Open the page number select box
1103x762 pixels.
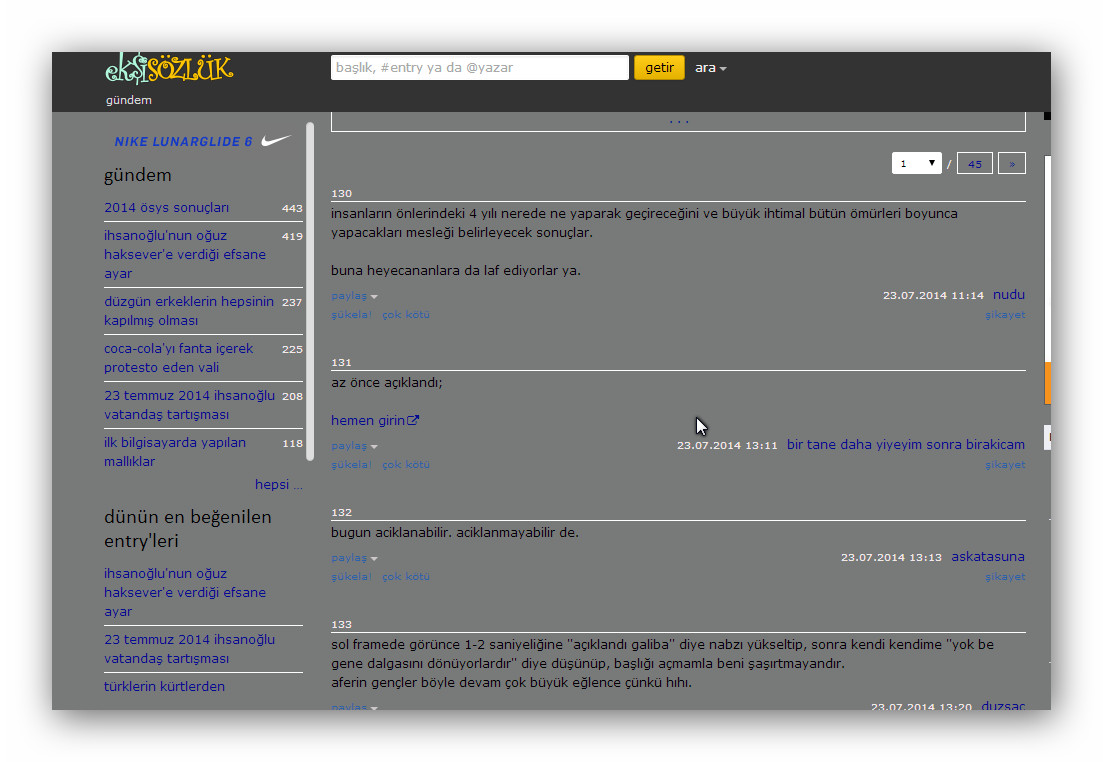coord(916,163)
